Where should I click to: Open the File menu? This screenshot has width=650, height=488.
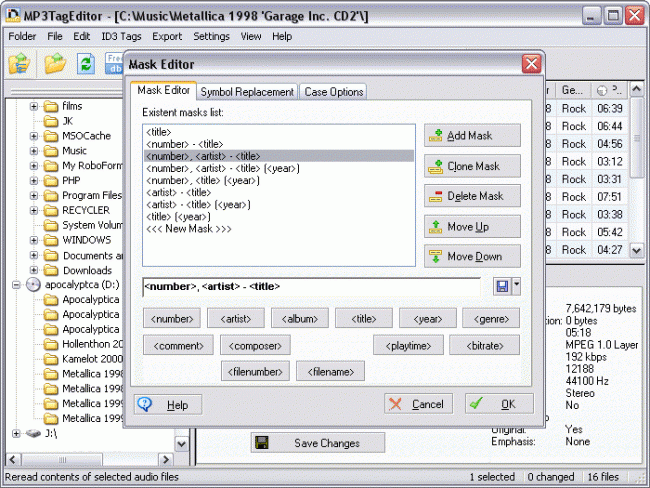pos(55,36)
